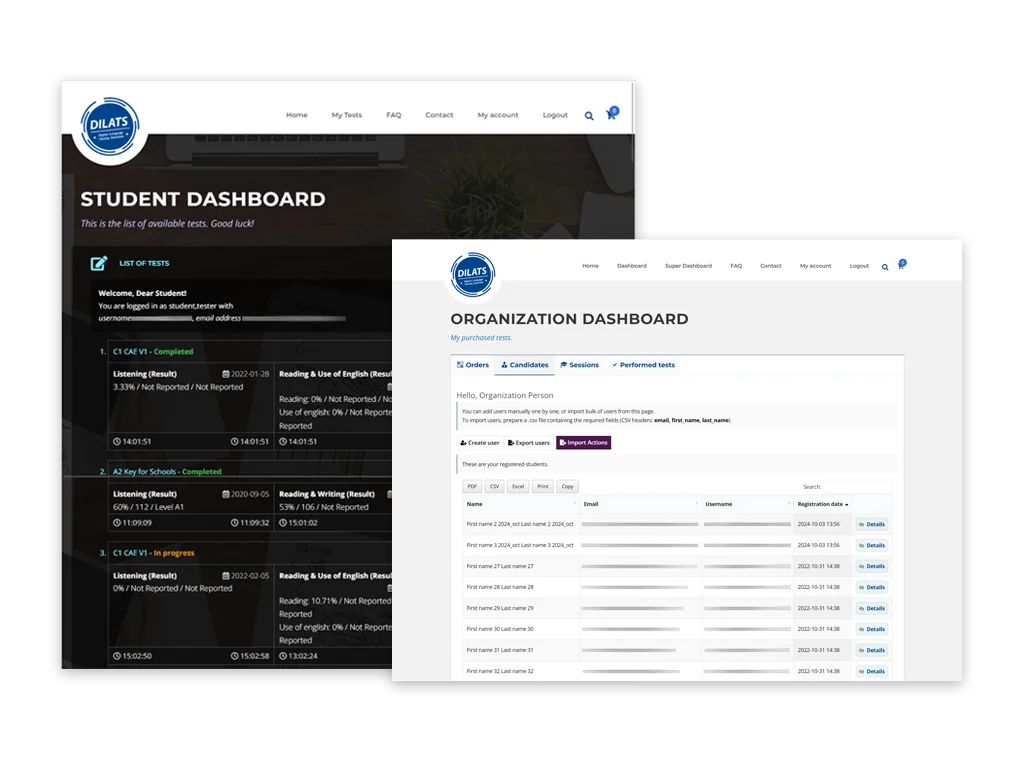Export the table using Excel button
1024x768 pixels.
pyautogui.click(x=518, y=486)
